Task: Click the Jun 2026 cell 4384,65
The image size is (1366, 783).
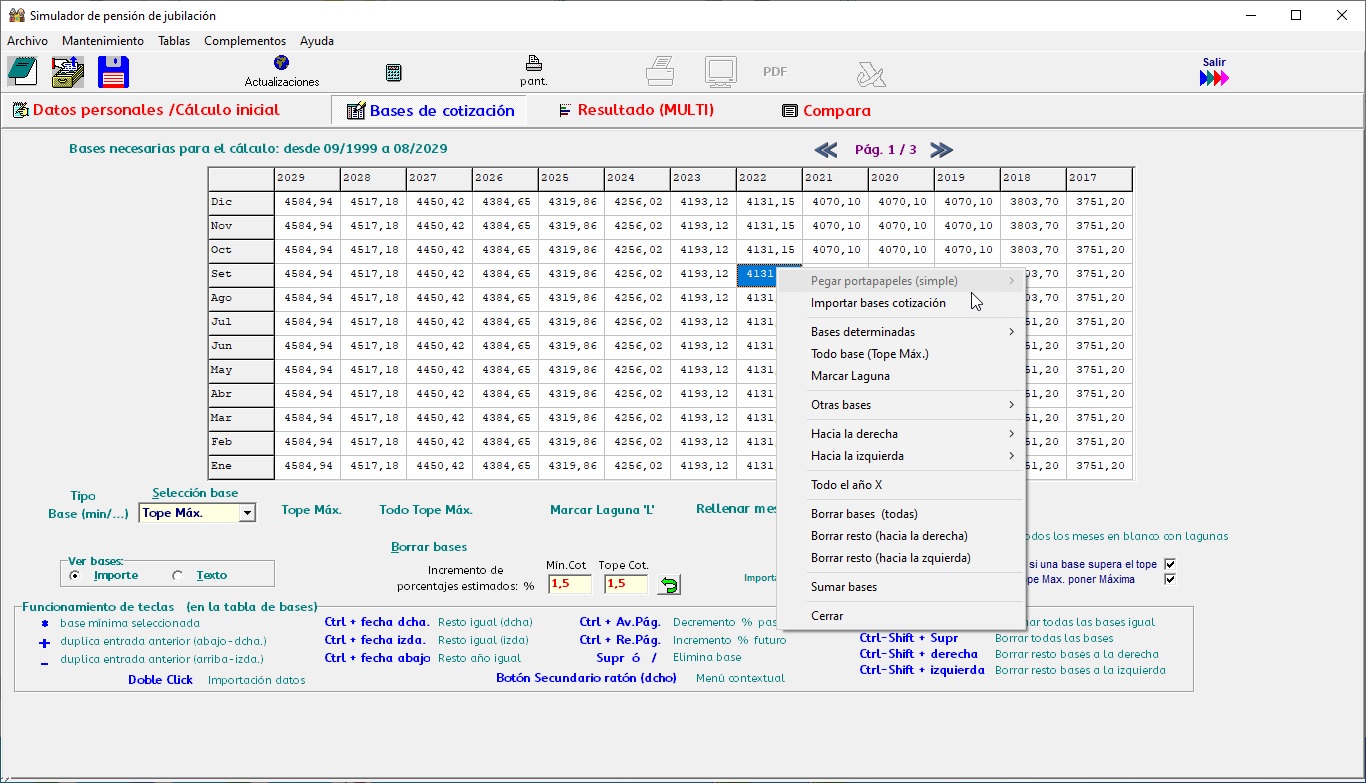Action: pos(505,346)
